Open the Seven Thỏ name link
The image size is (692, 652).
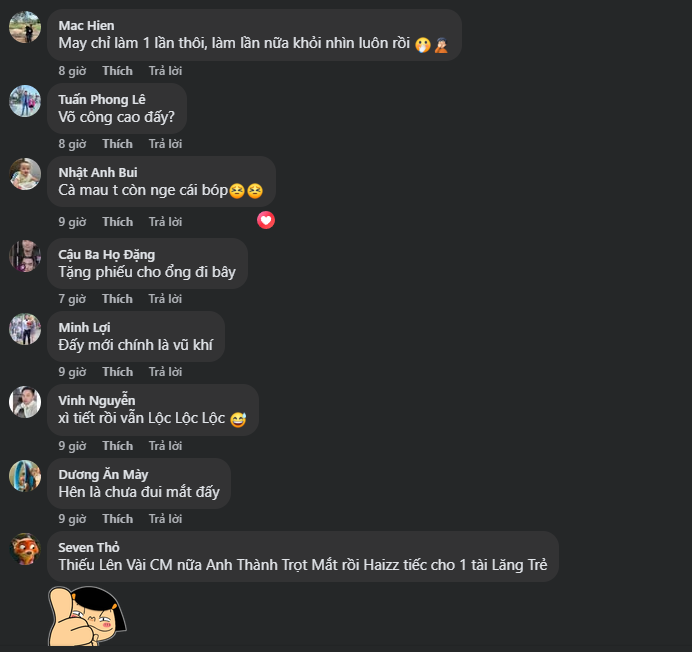89,547
